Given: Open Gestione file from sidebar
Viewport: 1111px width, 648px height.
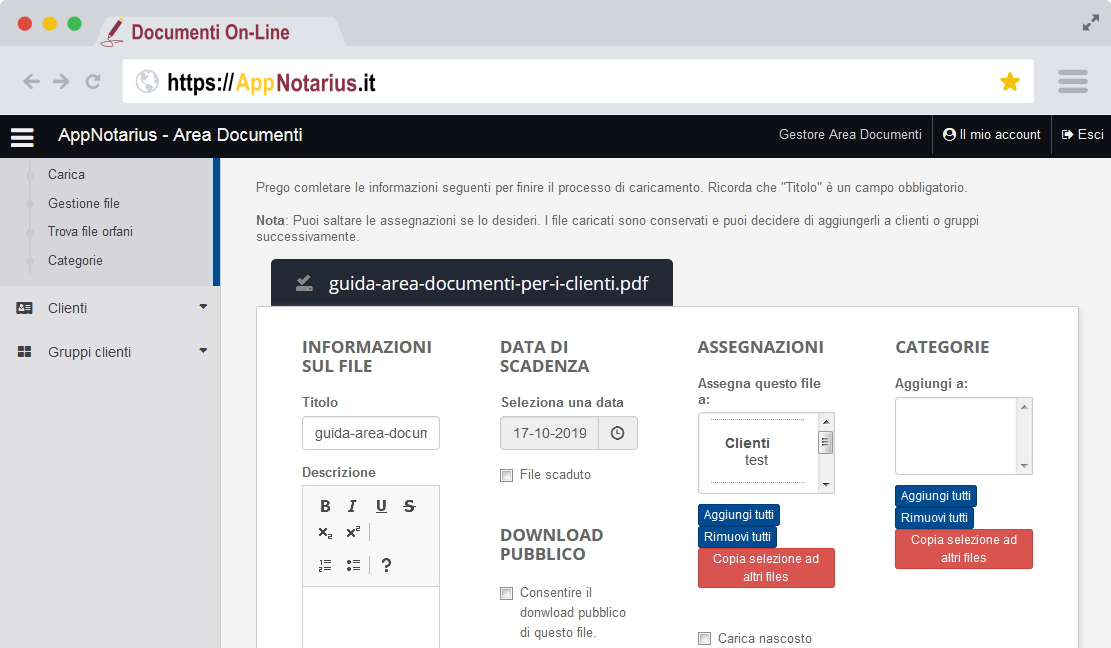Looking at the screenshot, I should pos(84,203).
